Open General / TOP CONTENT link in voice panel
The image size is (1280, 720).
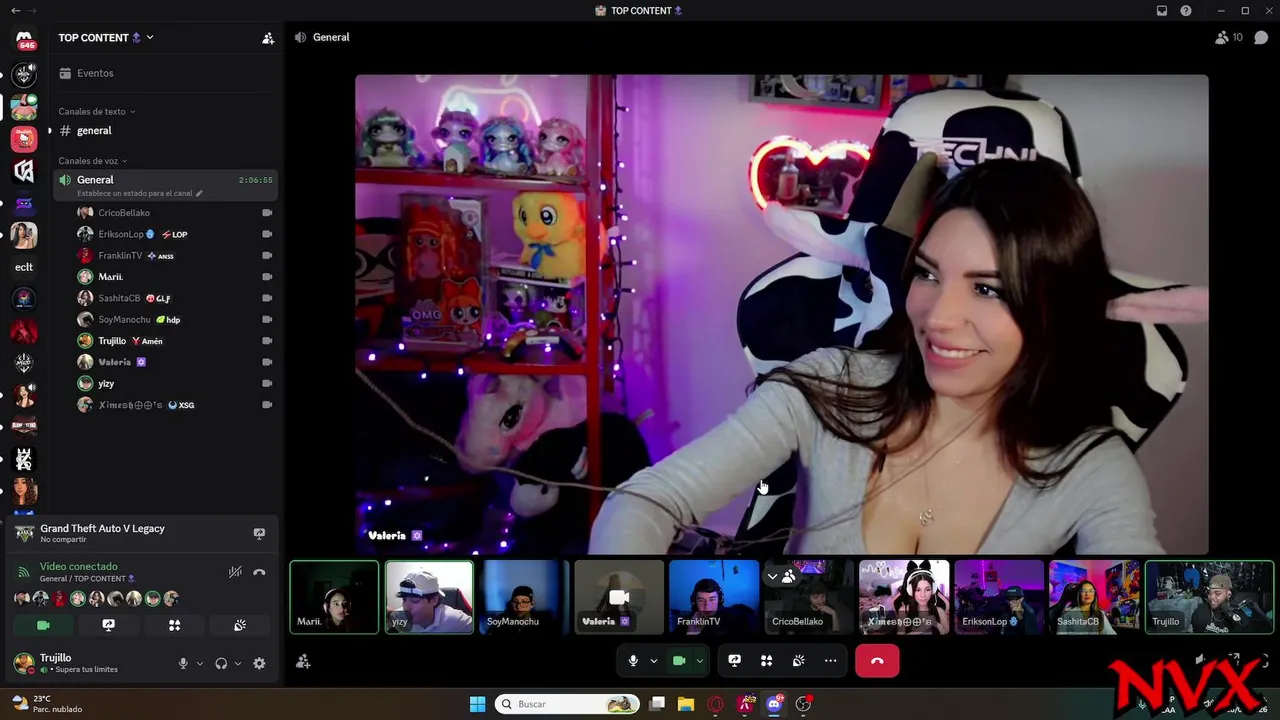[86, 579]
